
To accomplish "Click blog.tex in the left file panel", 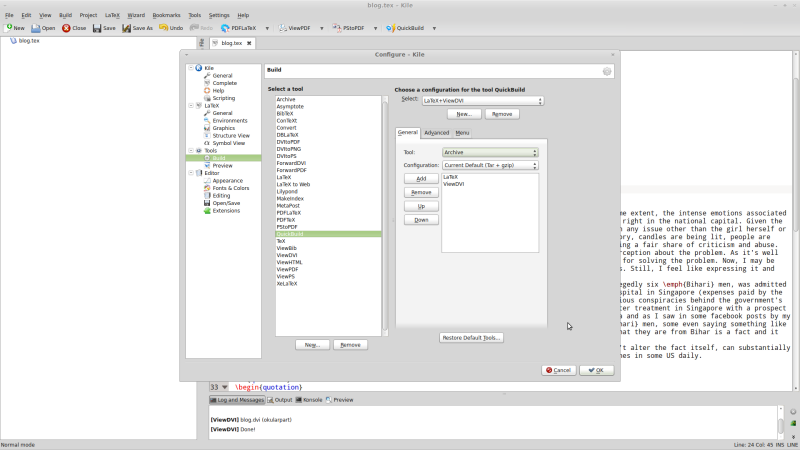I will click(x=29, y=41).
